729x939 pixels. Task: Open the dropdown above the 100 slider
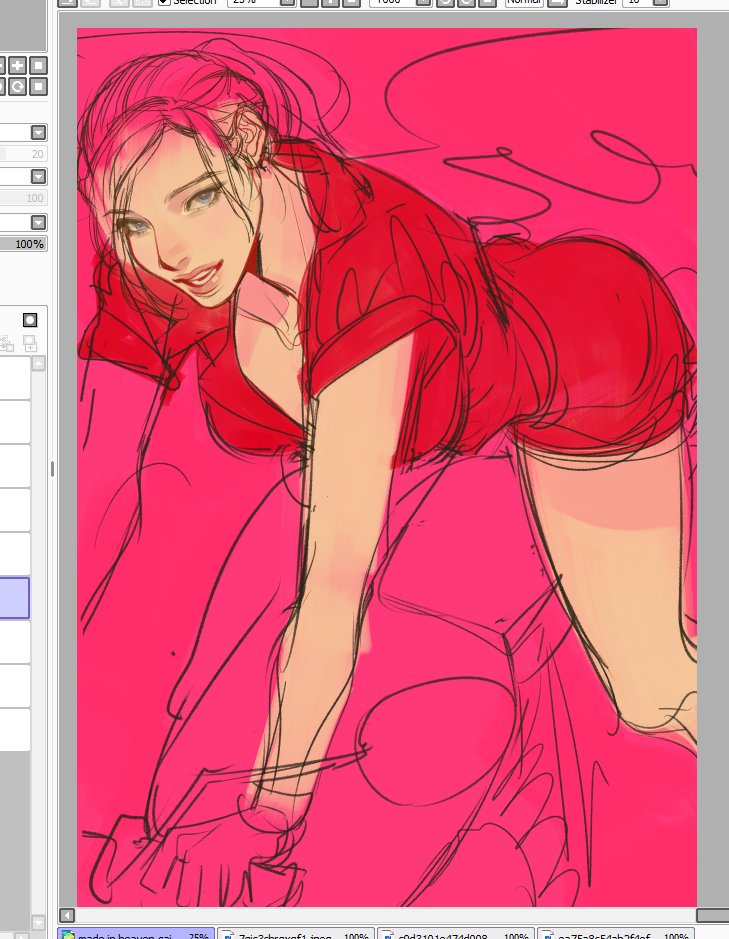point(38,177)
